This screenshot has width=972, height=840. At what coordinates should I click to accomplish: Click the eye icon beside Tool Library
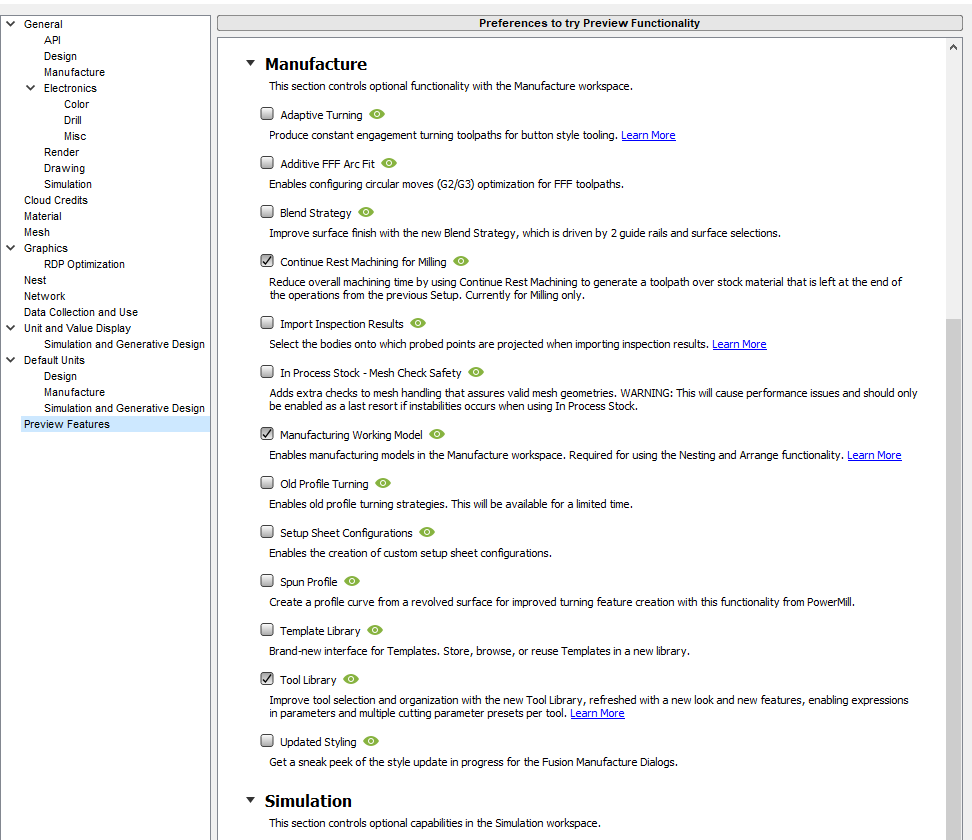[x=351, y=679]
